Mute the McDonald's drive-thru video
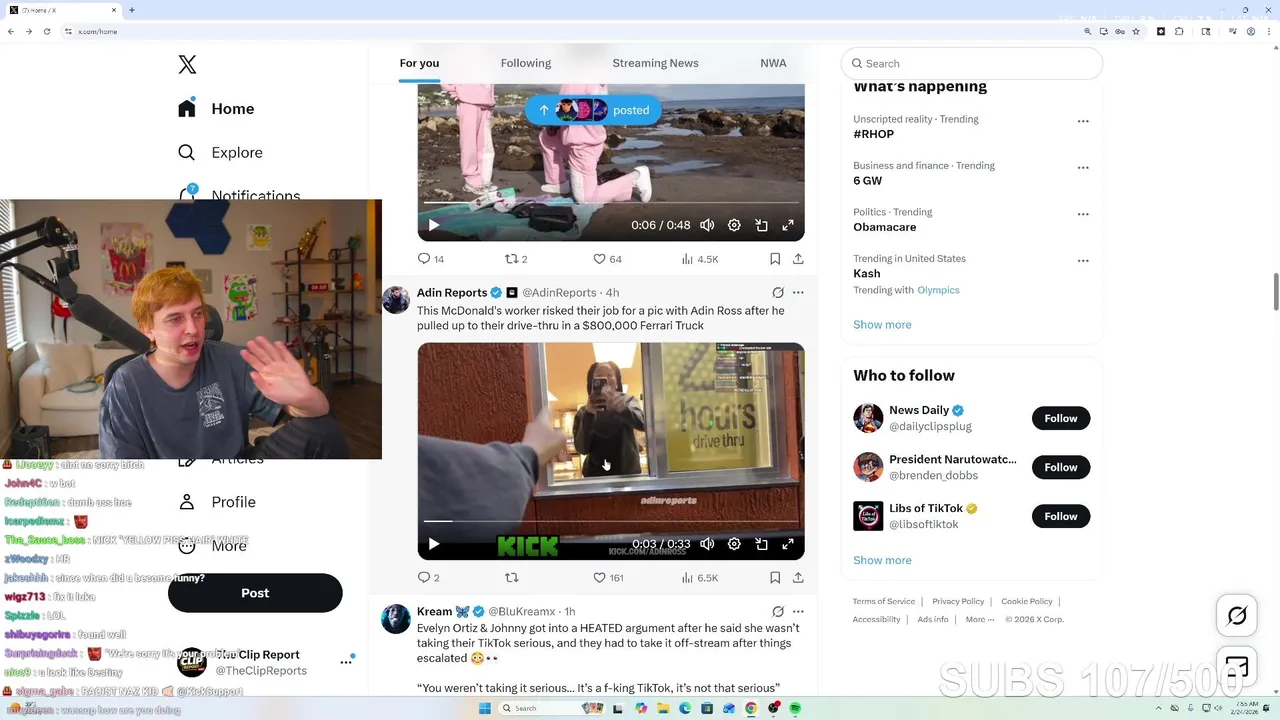The width and height of the screenshot is (1280, 720). (x=707, y=544)
